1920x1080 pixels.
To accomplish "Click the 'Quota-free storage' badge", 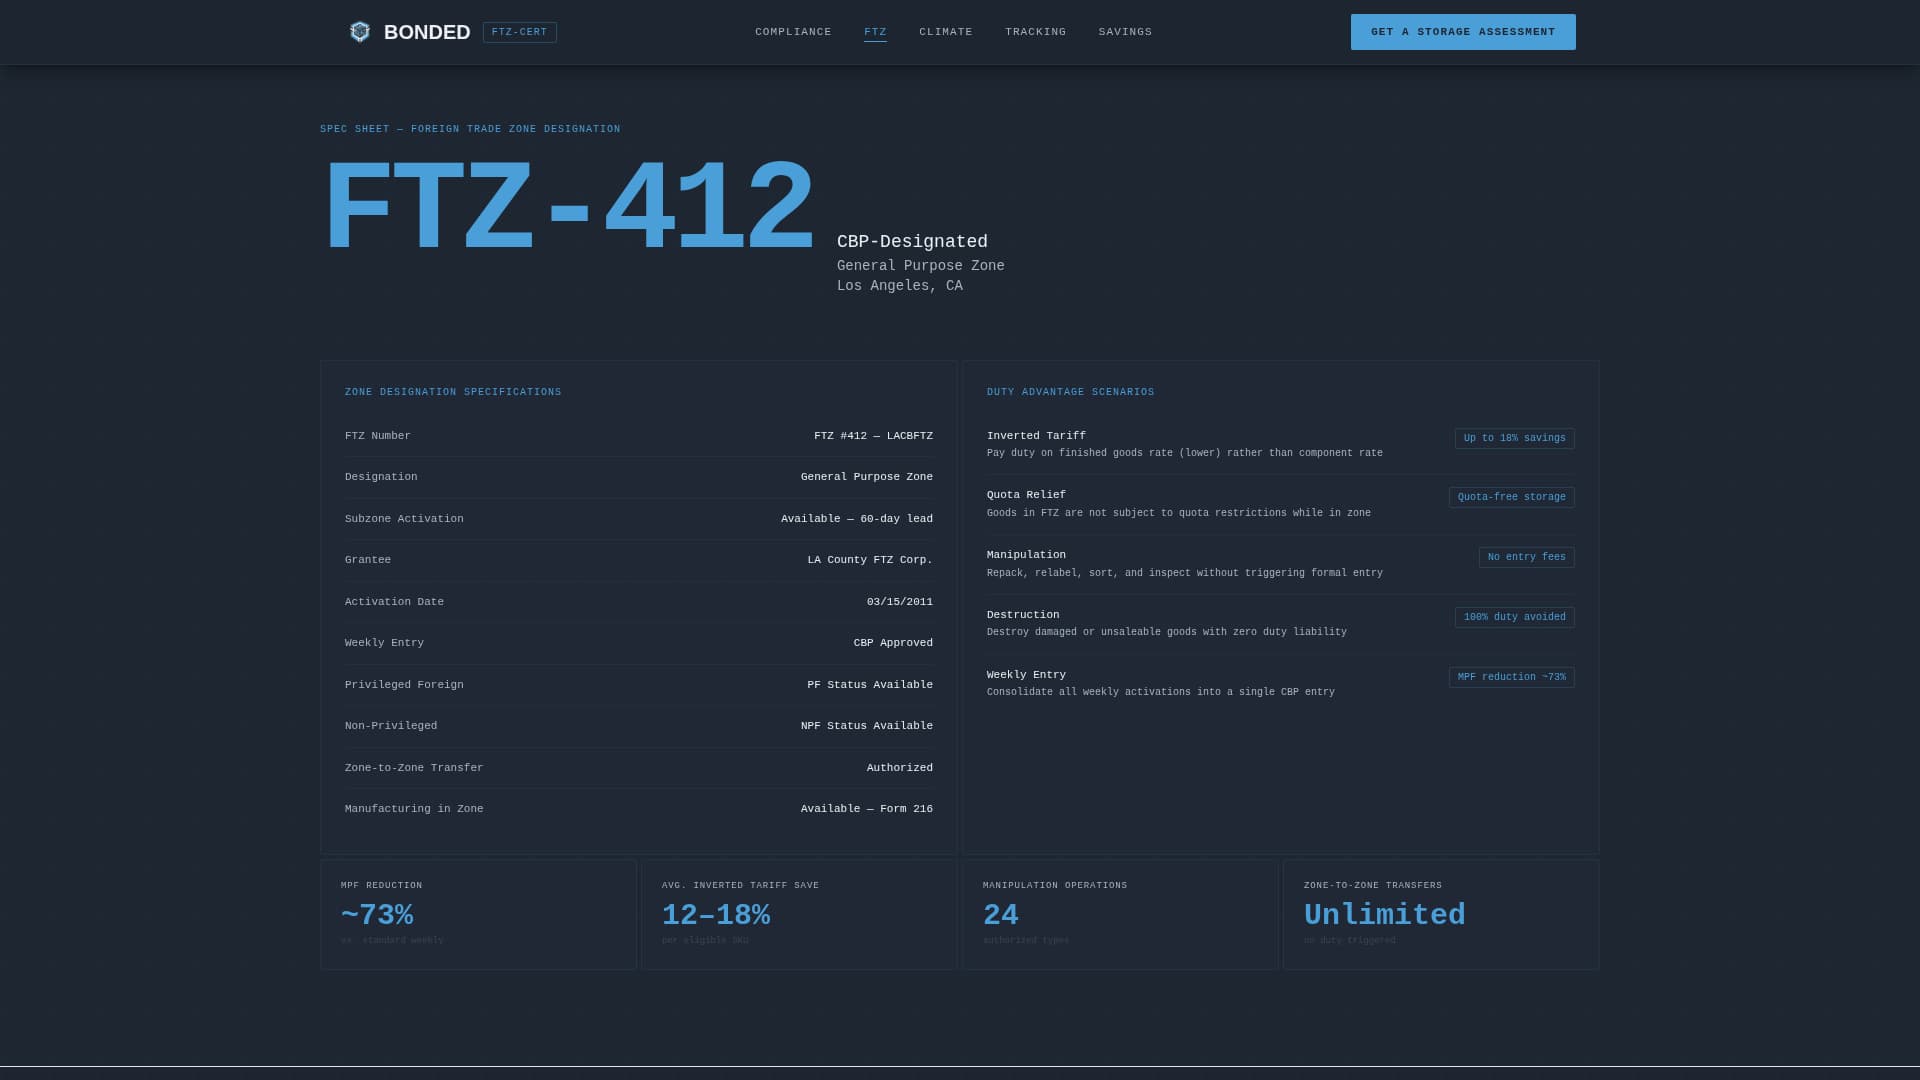I will (1511, 496).
